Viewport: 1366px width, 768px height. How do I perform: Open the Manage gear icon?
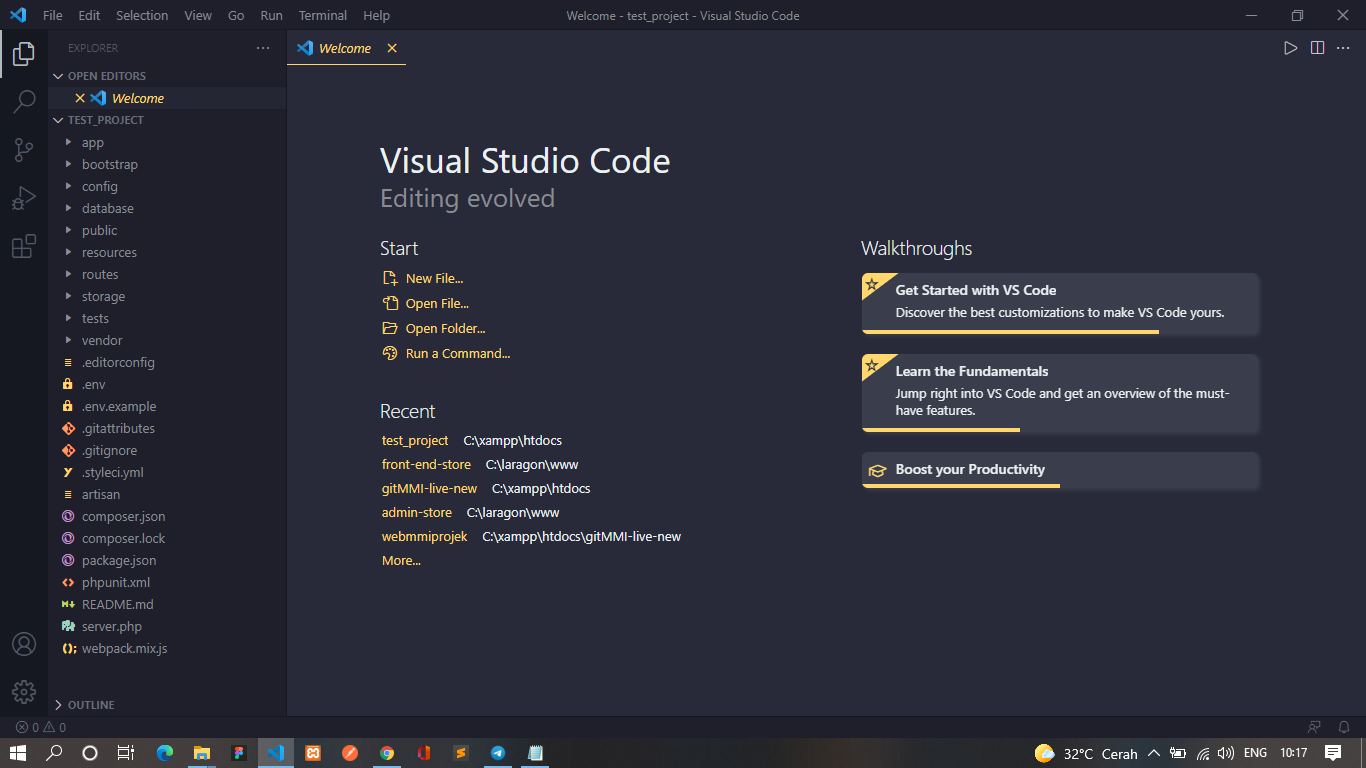click(x=24, y=692)
